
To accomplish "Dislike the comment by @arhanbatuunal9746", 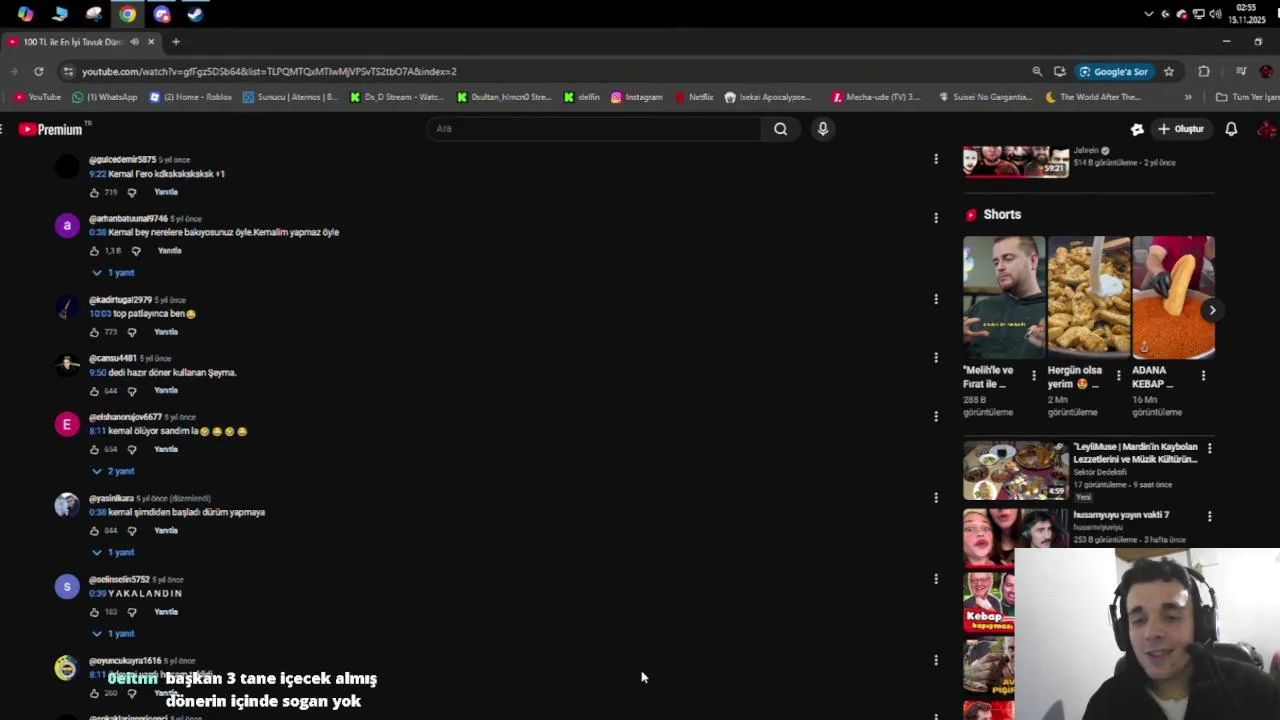I will [x=136, y=251].
